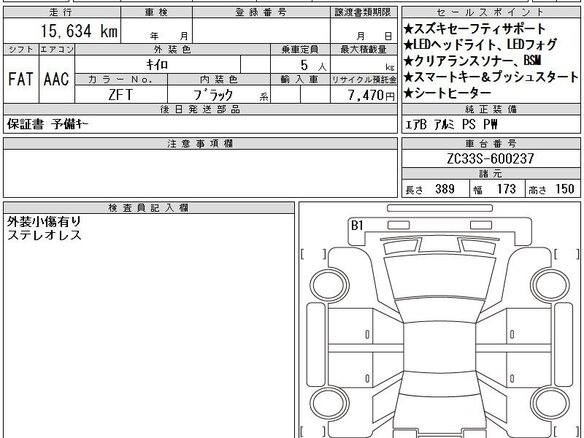
Task: Select the width value "173"
Action: (x=507, y=189)
